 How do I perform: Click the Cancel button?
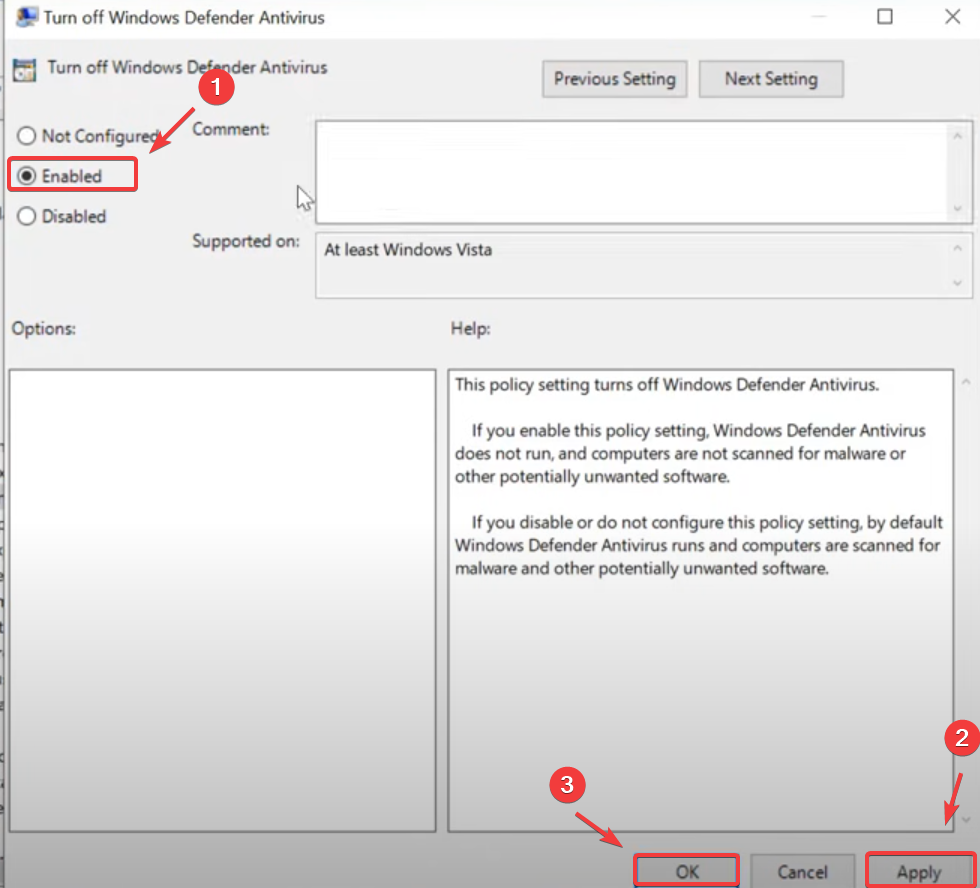[x=802, y=871]
